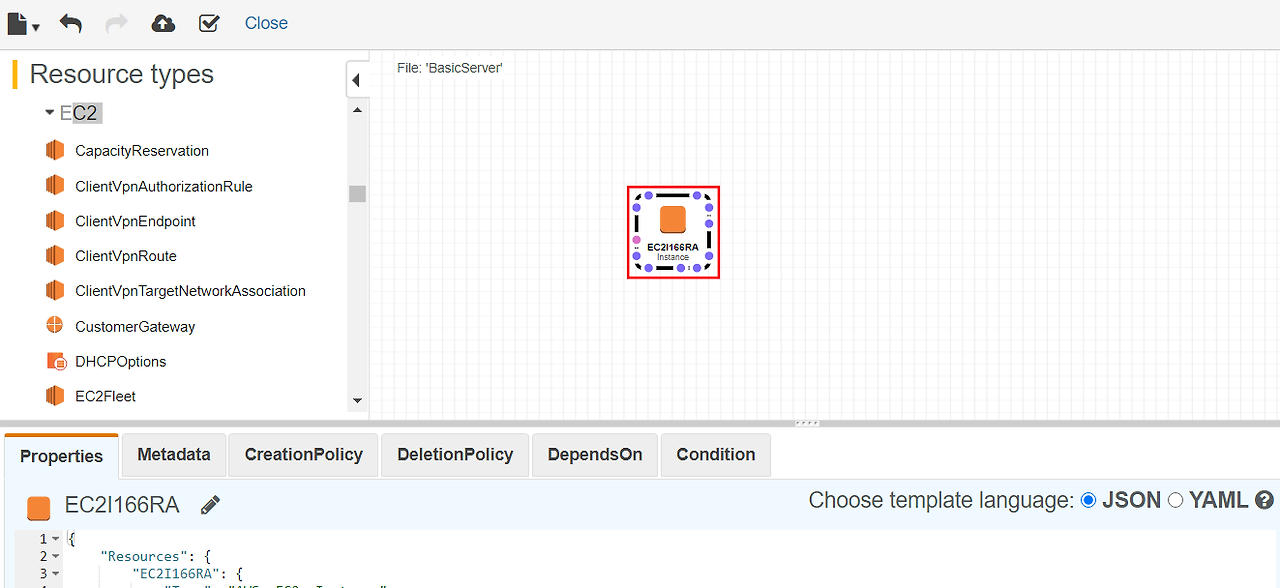Open the File menu icon dropdown
This screenshot has height=588, width=1280.
tap(23, 23)
